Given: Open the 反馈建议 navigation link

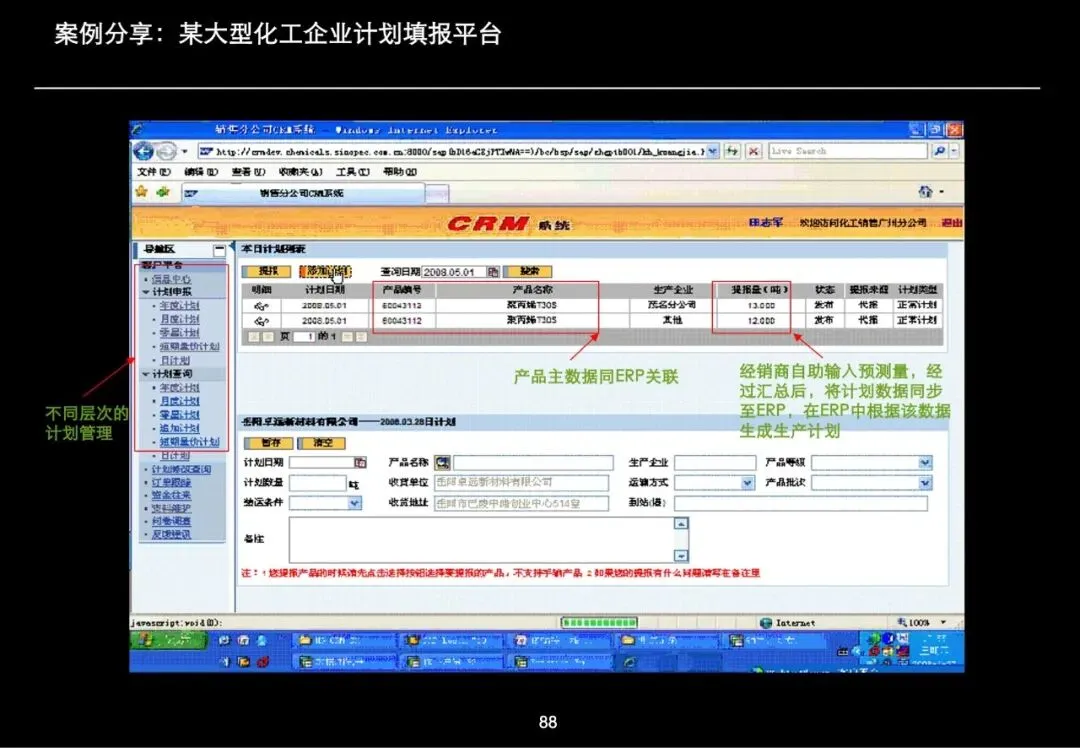Looking at the screenshot, I should point(171,534).
